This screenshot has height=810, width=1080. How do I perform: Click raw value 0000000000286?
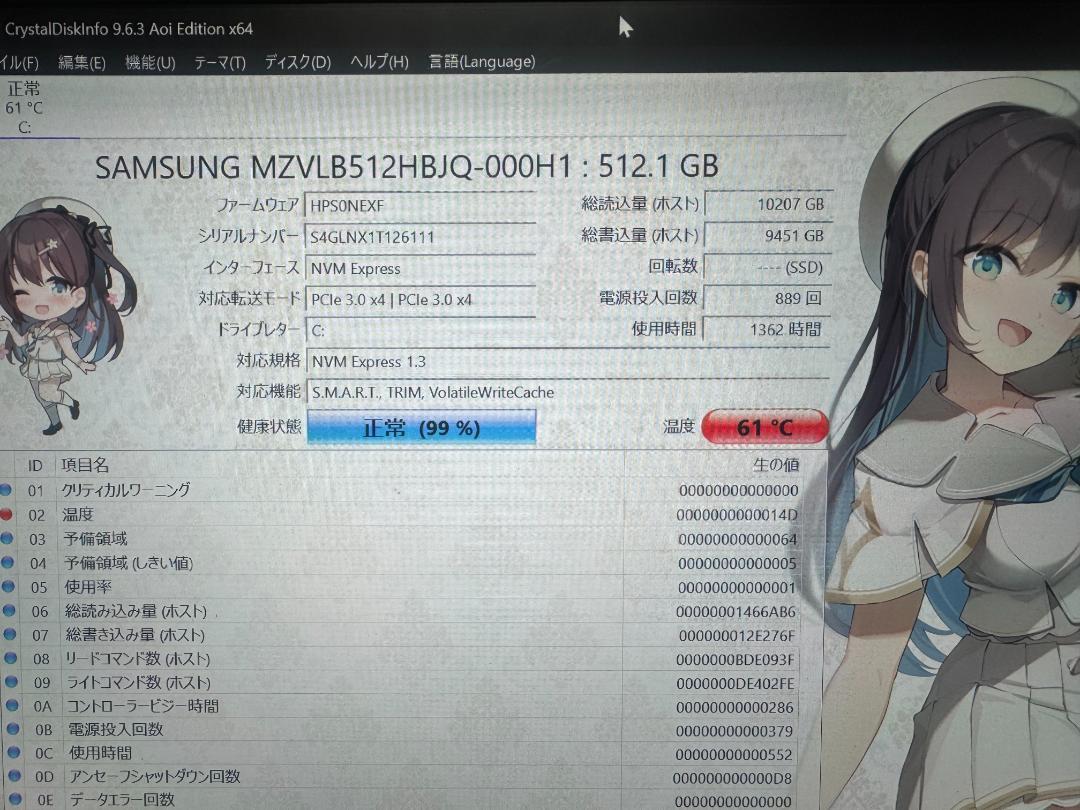(x=734, y=707)
